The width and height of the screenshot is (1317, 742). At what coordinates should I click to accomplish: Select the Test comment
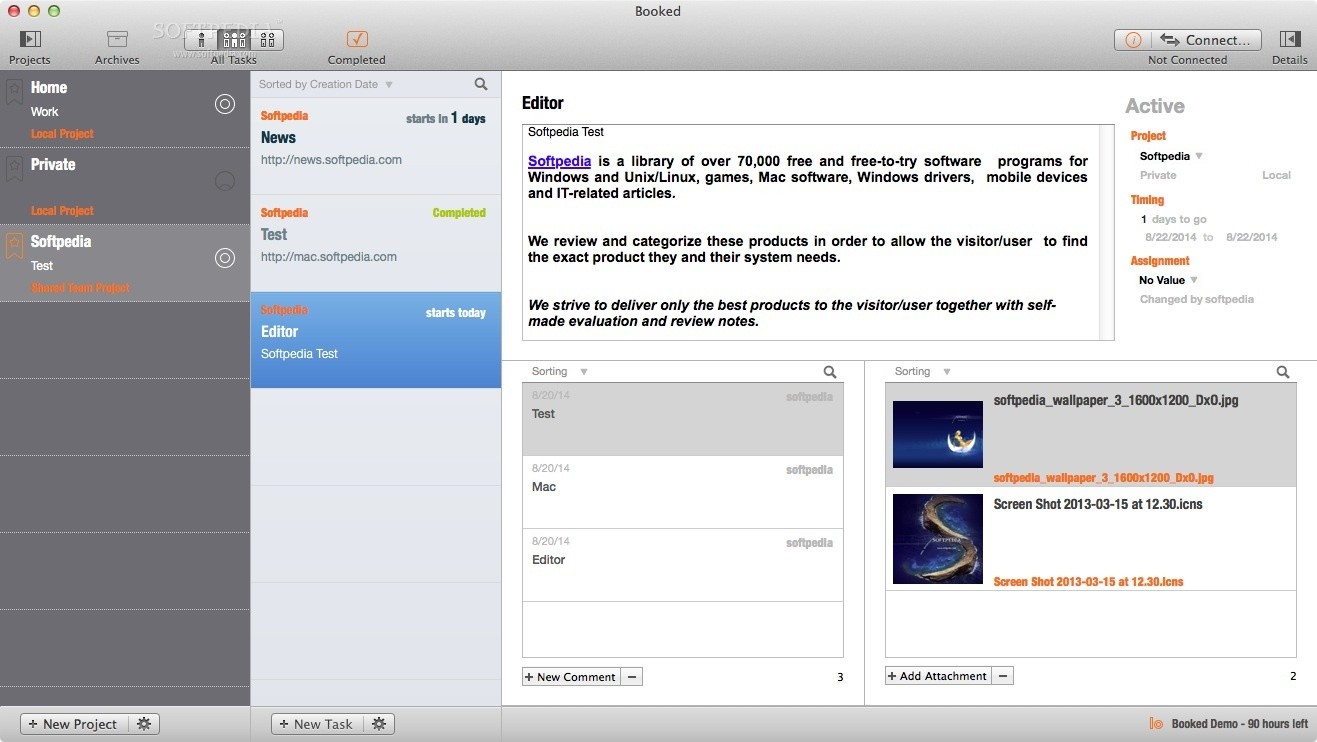pos(683,419)
